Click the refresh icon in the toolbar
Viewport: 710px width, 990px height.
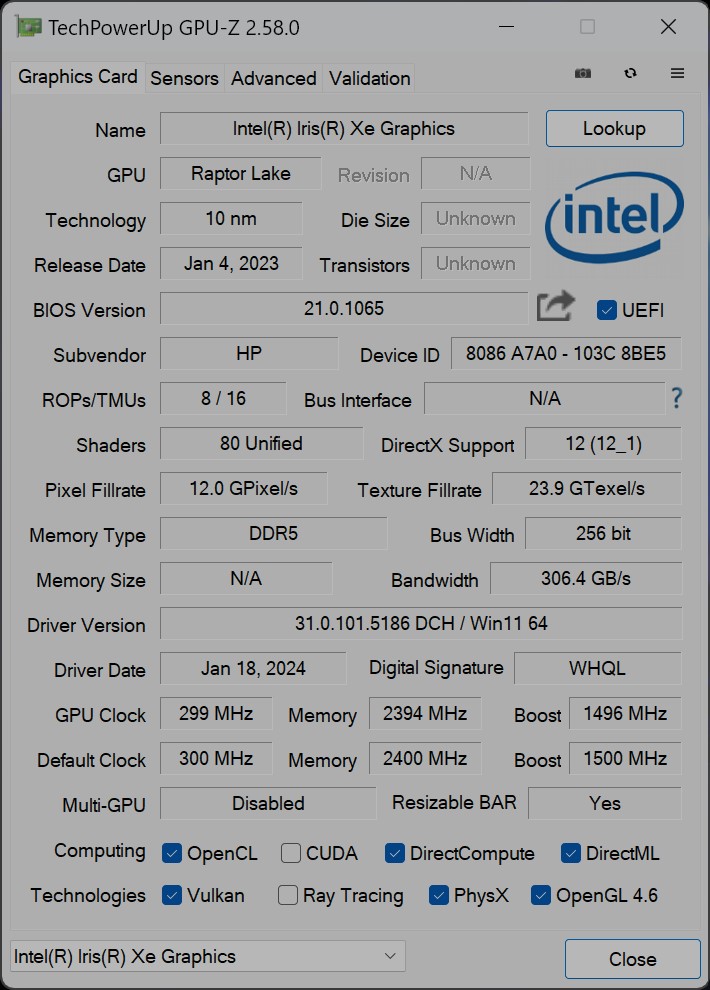pos(630,73)
